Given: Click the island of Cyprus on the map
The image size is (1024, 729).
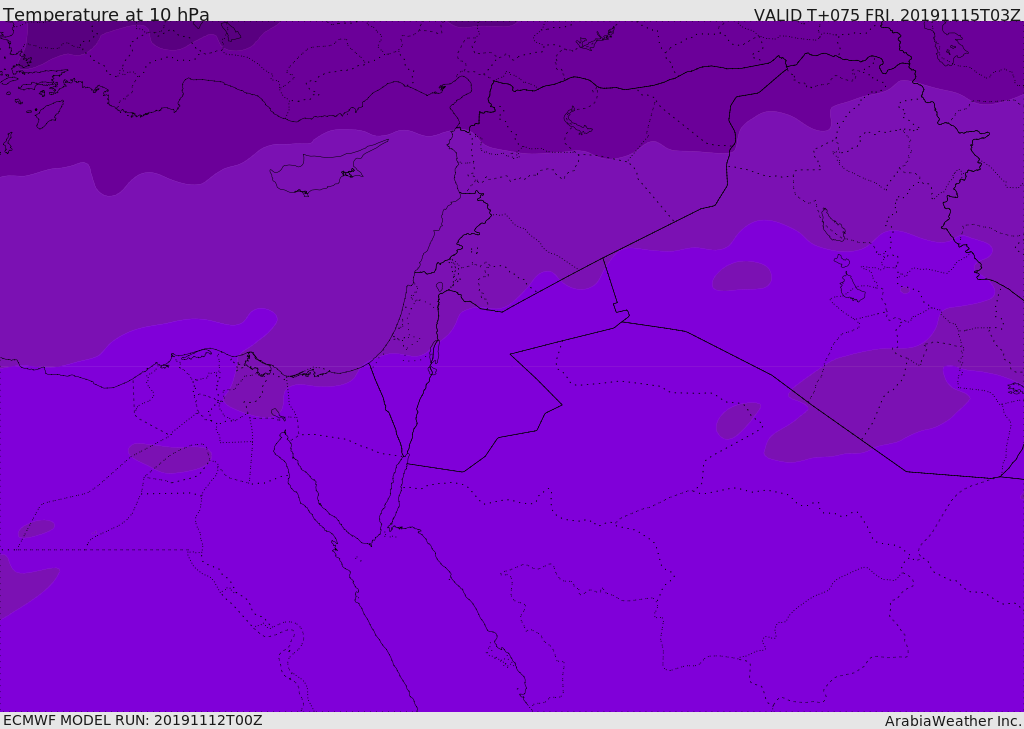Looking at the screenshot, I should click(x=327, y=169).
